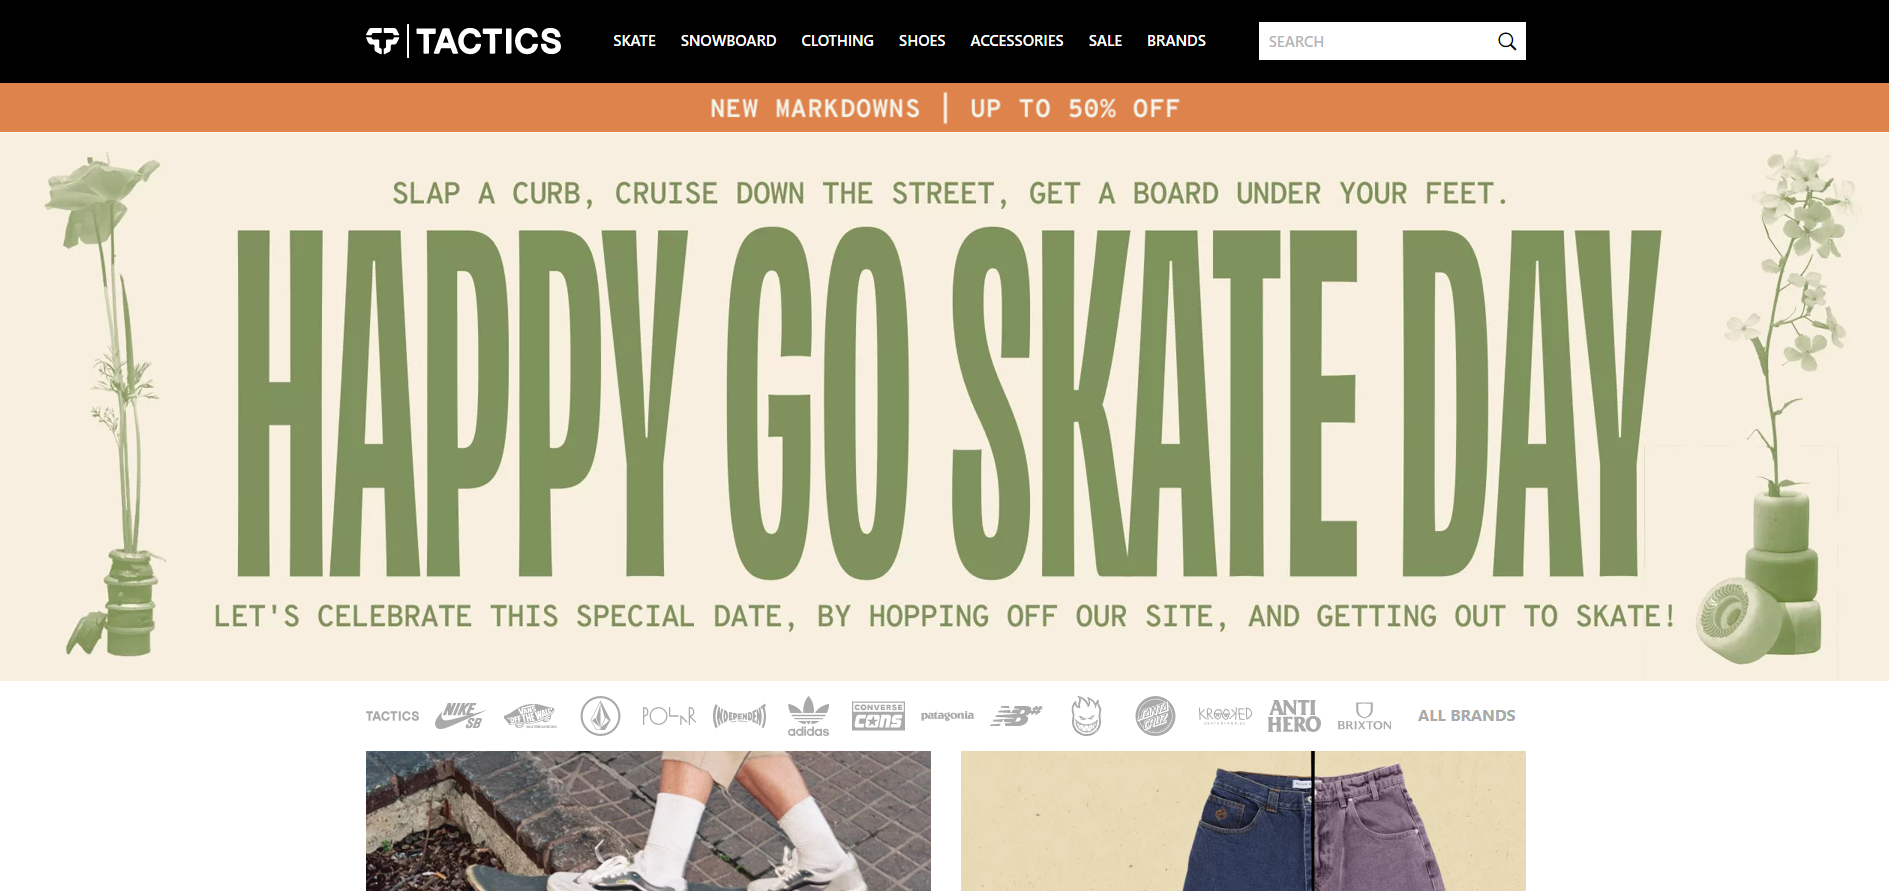Open the Converse Cons logo
The image size is (1889, 891).
(x=878, y=716)
